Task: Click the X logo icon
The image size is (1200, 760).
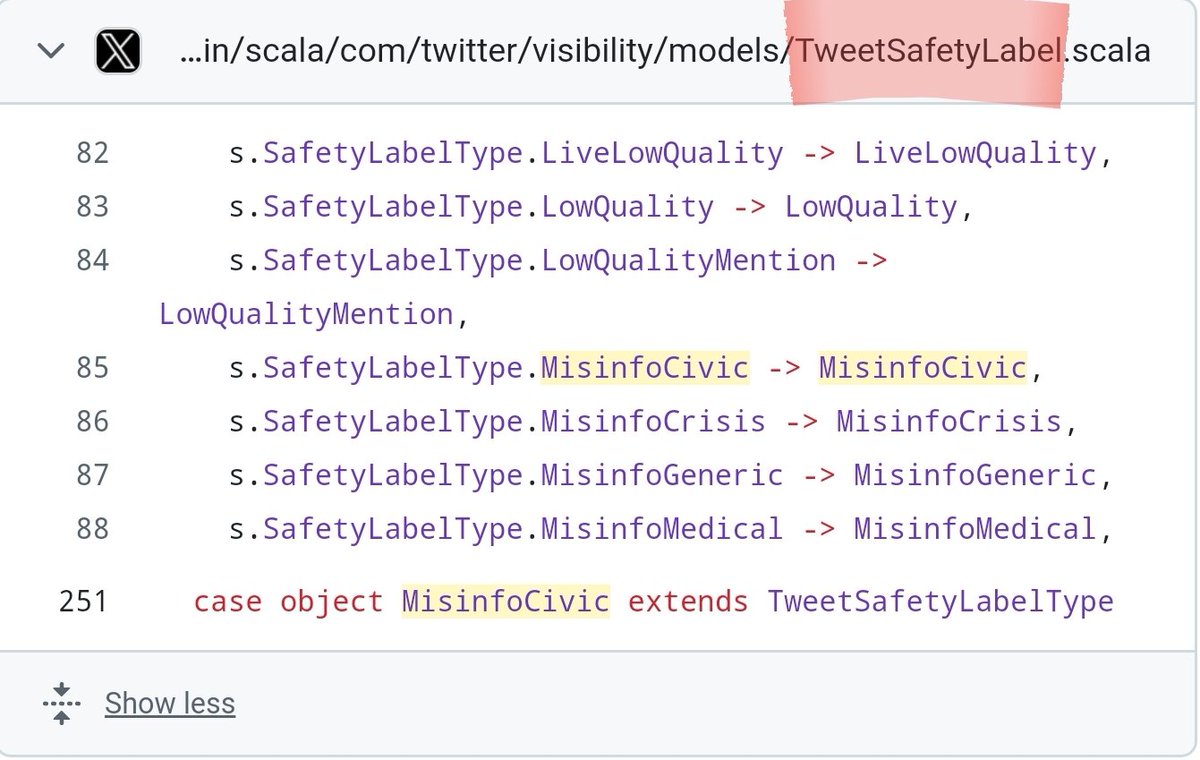Action: (x=118, y=51)
